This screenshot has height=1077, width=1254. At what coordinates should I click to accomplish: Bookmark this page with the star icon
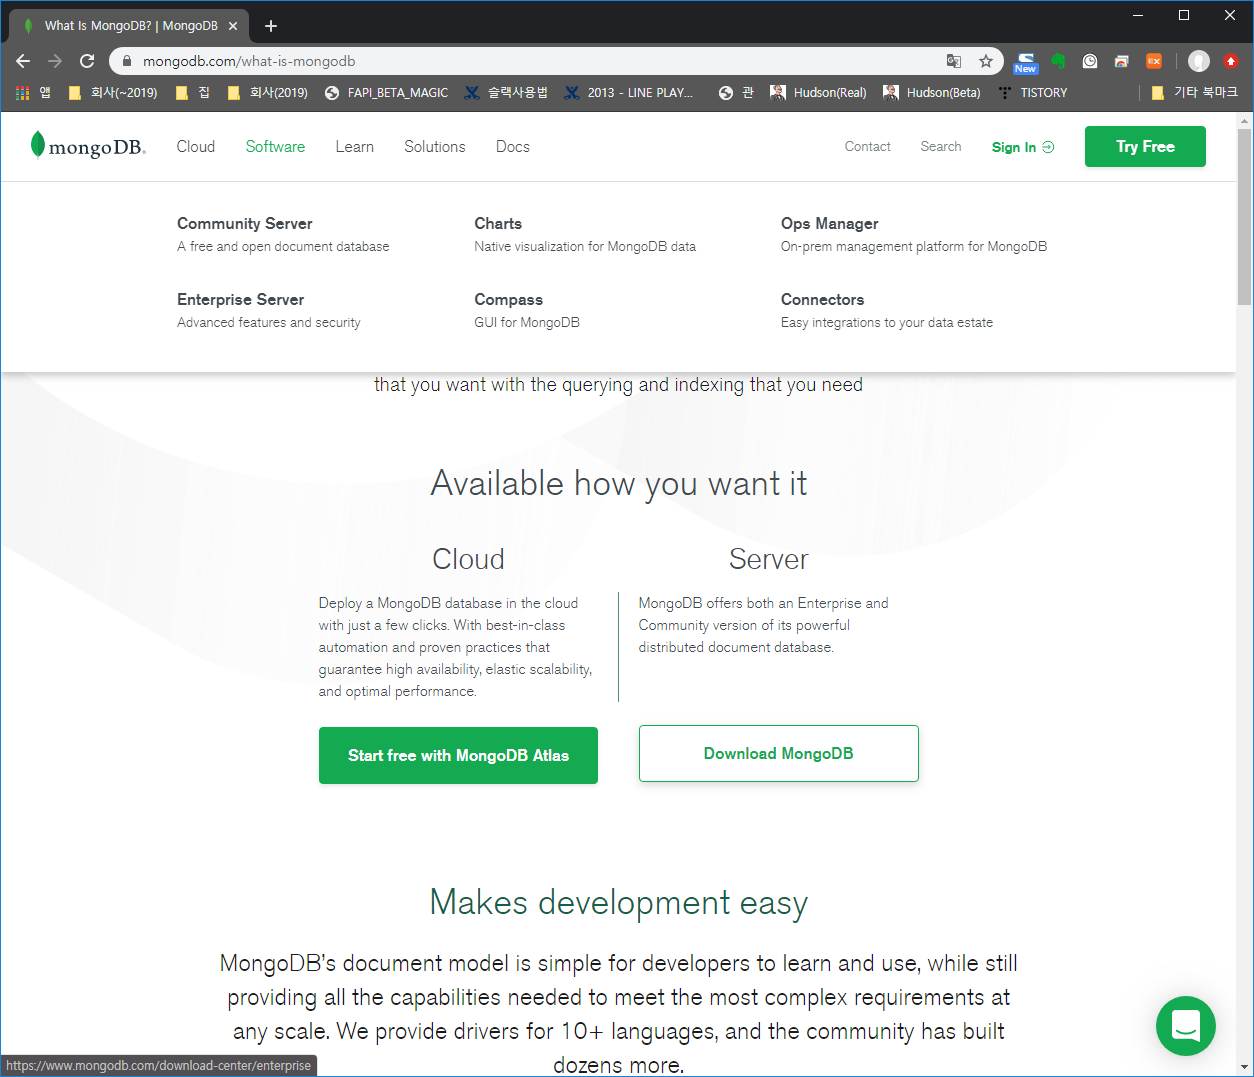click(986, 61)
